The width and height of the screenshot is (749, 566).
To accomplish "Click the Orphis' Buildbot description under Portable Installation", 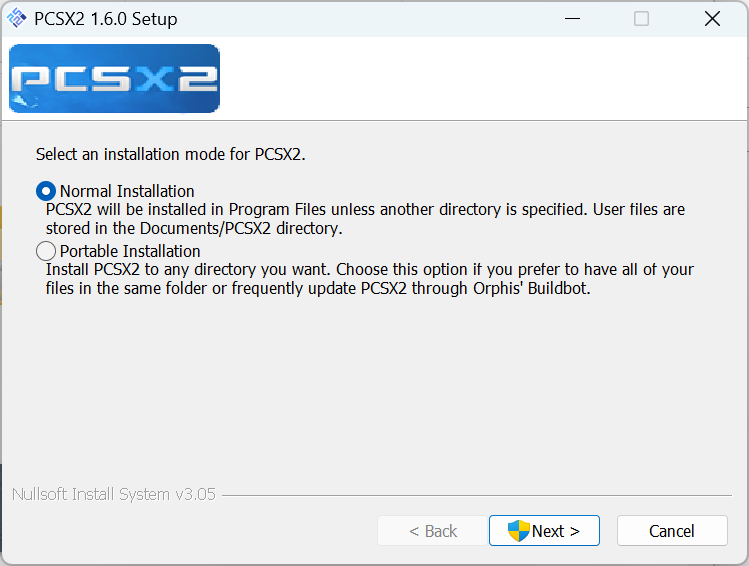I will (370, 279).
